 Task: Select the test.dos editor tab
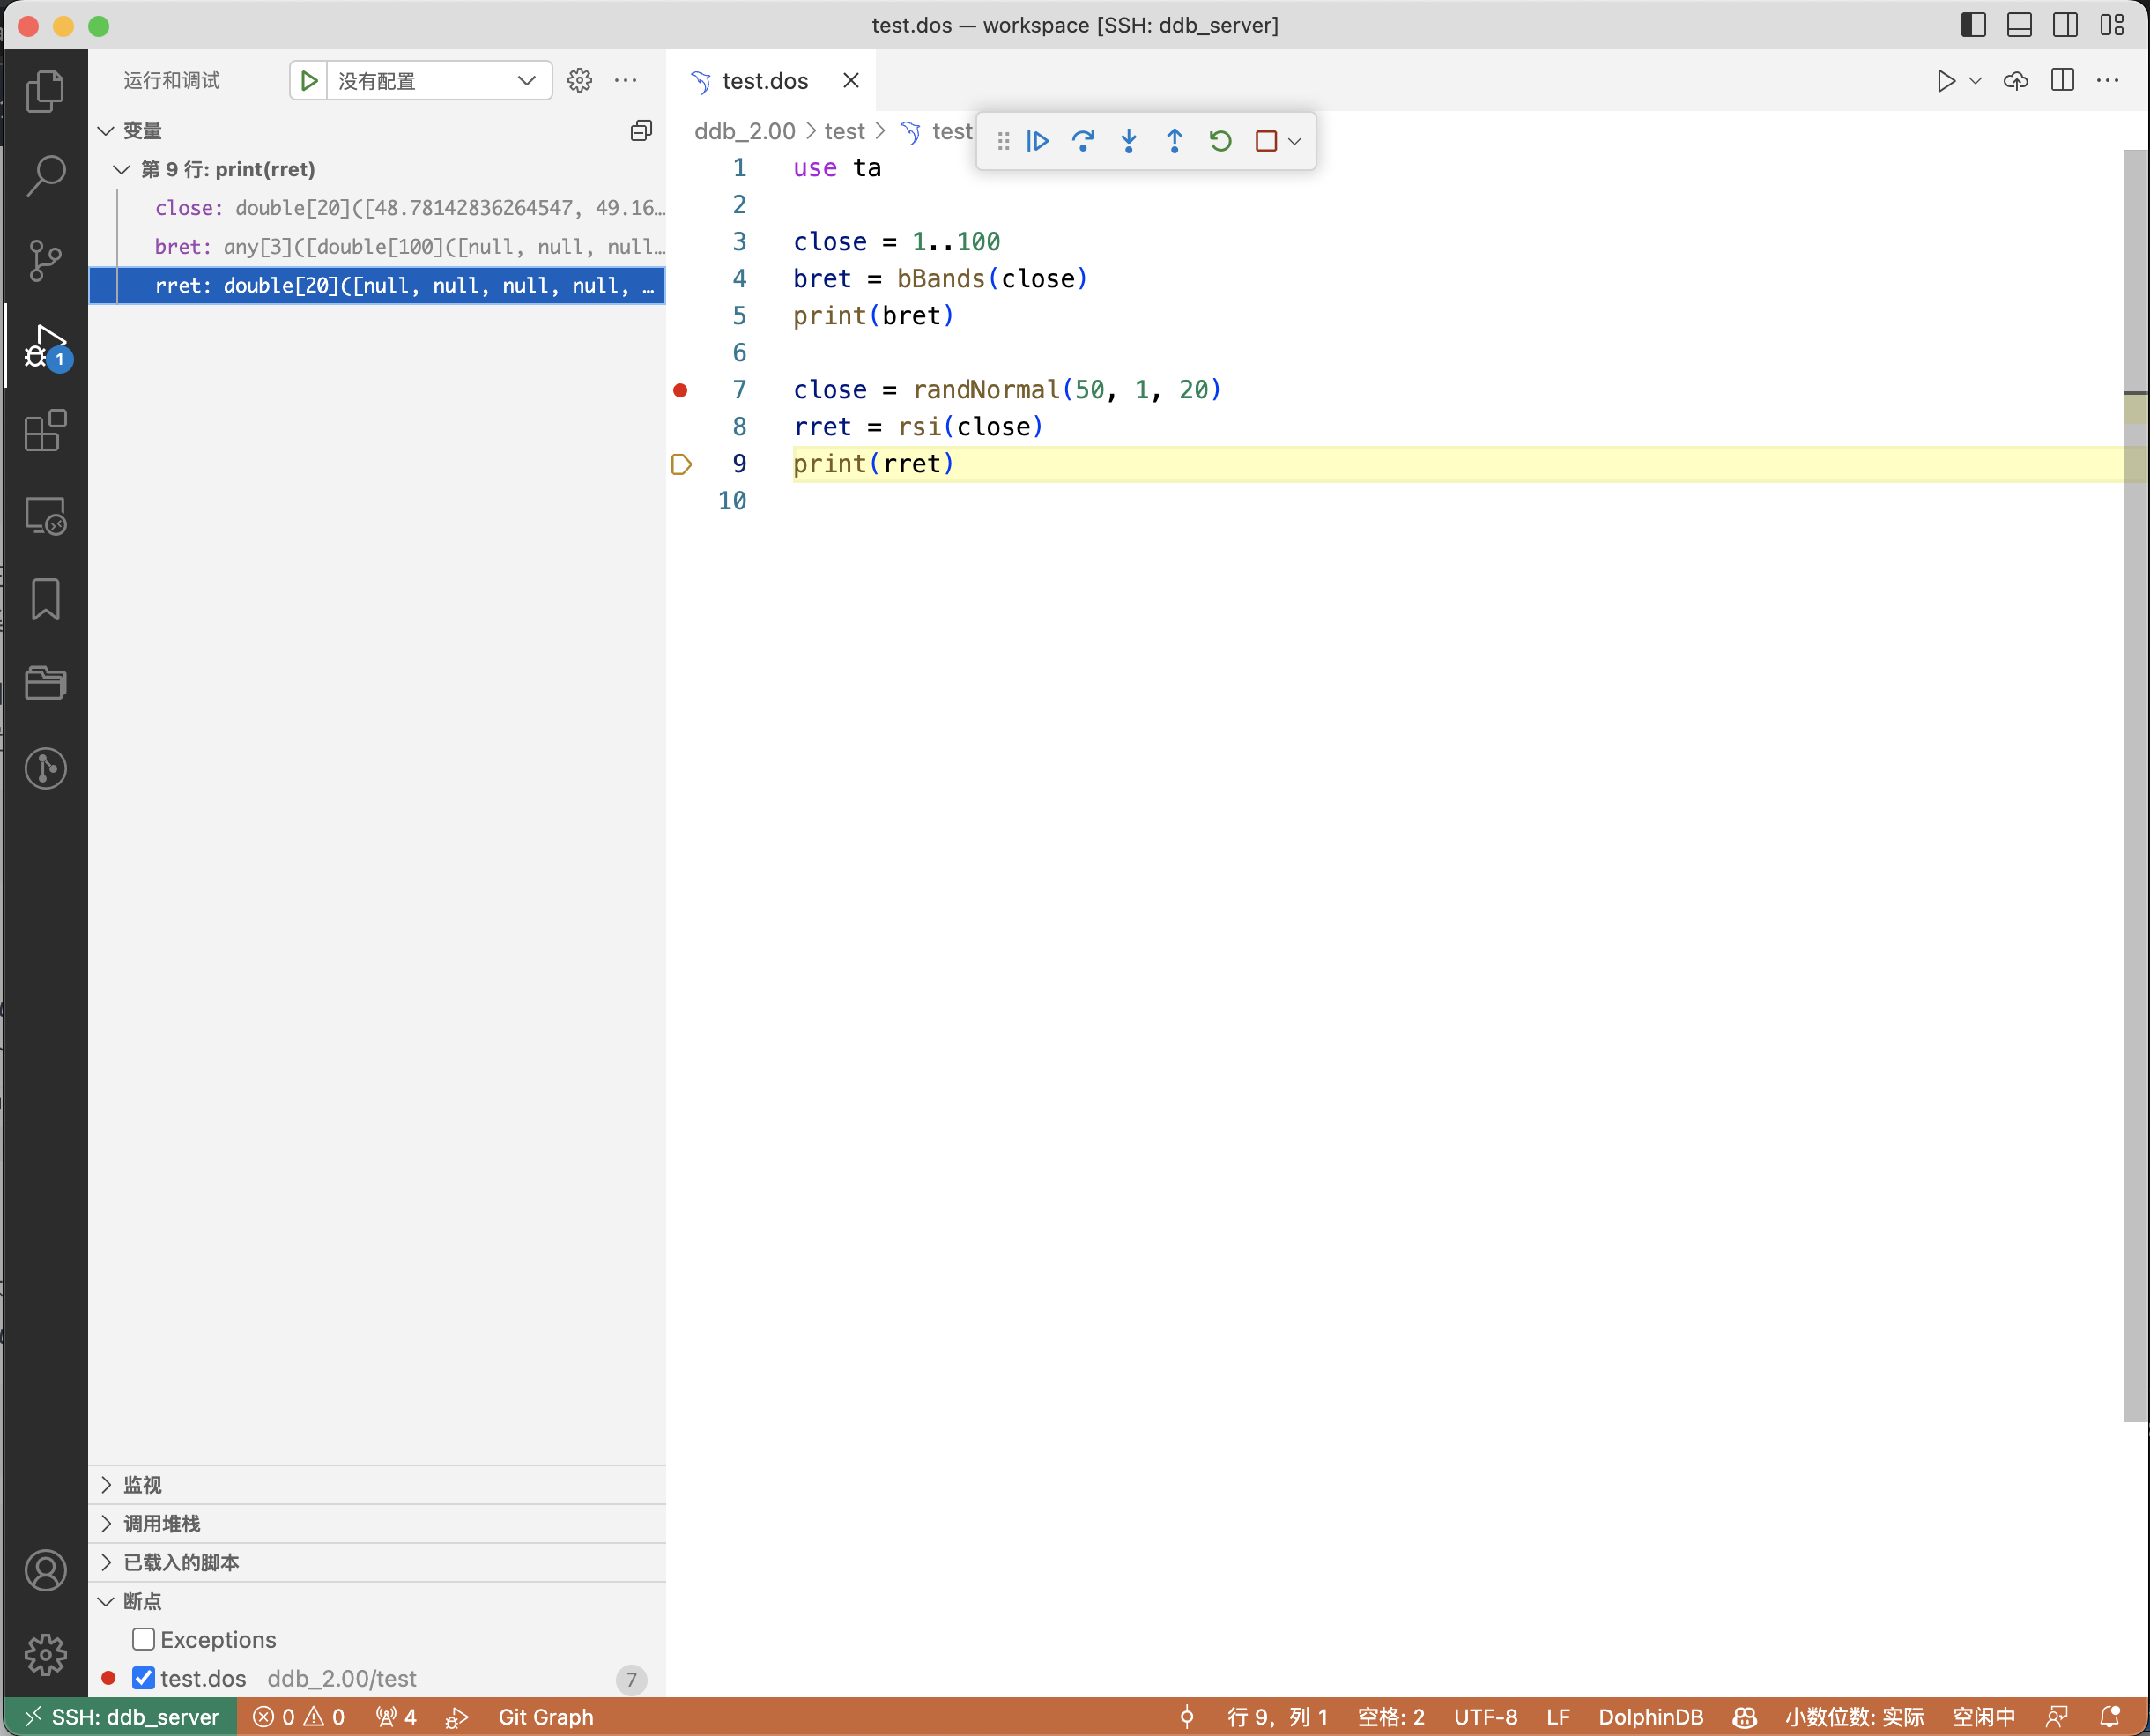pyautogui.click(x=764, y=81)
